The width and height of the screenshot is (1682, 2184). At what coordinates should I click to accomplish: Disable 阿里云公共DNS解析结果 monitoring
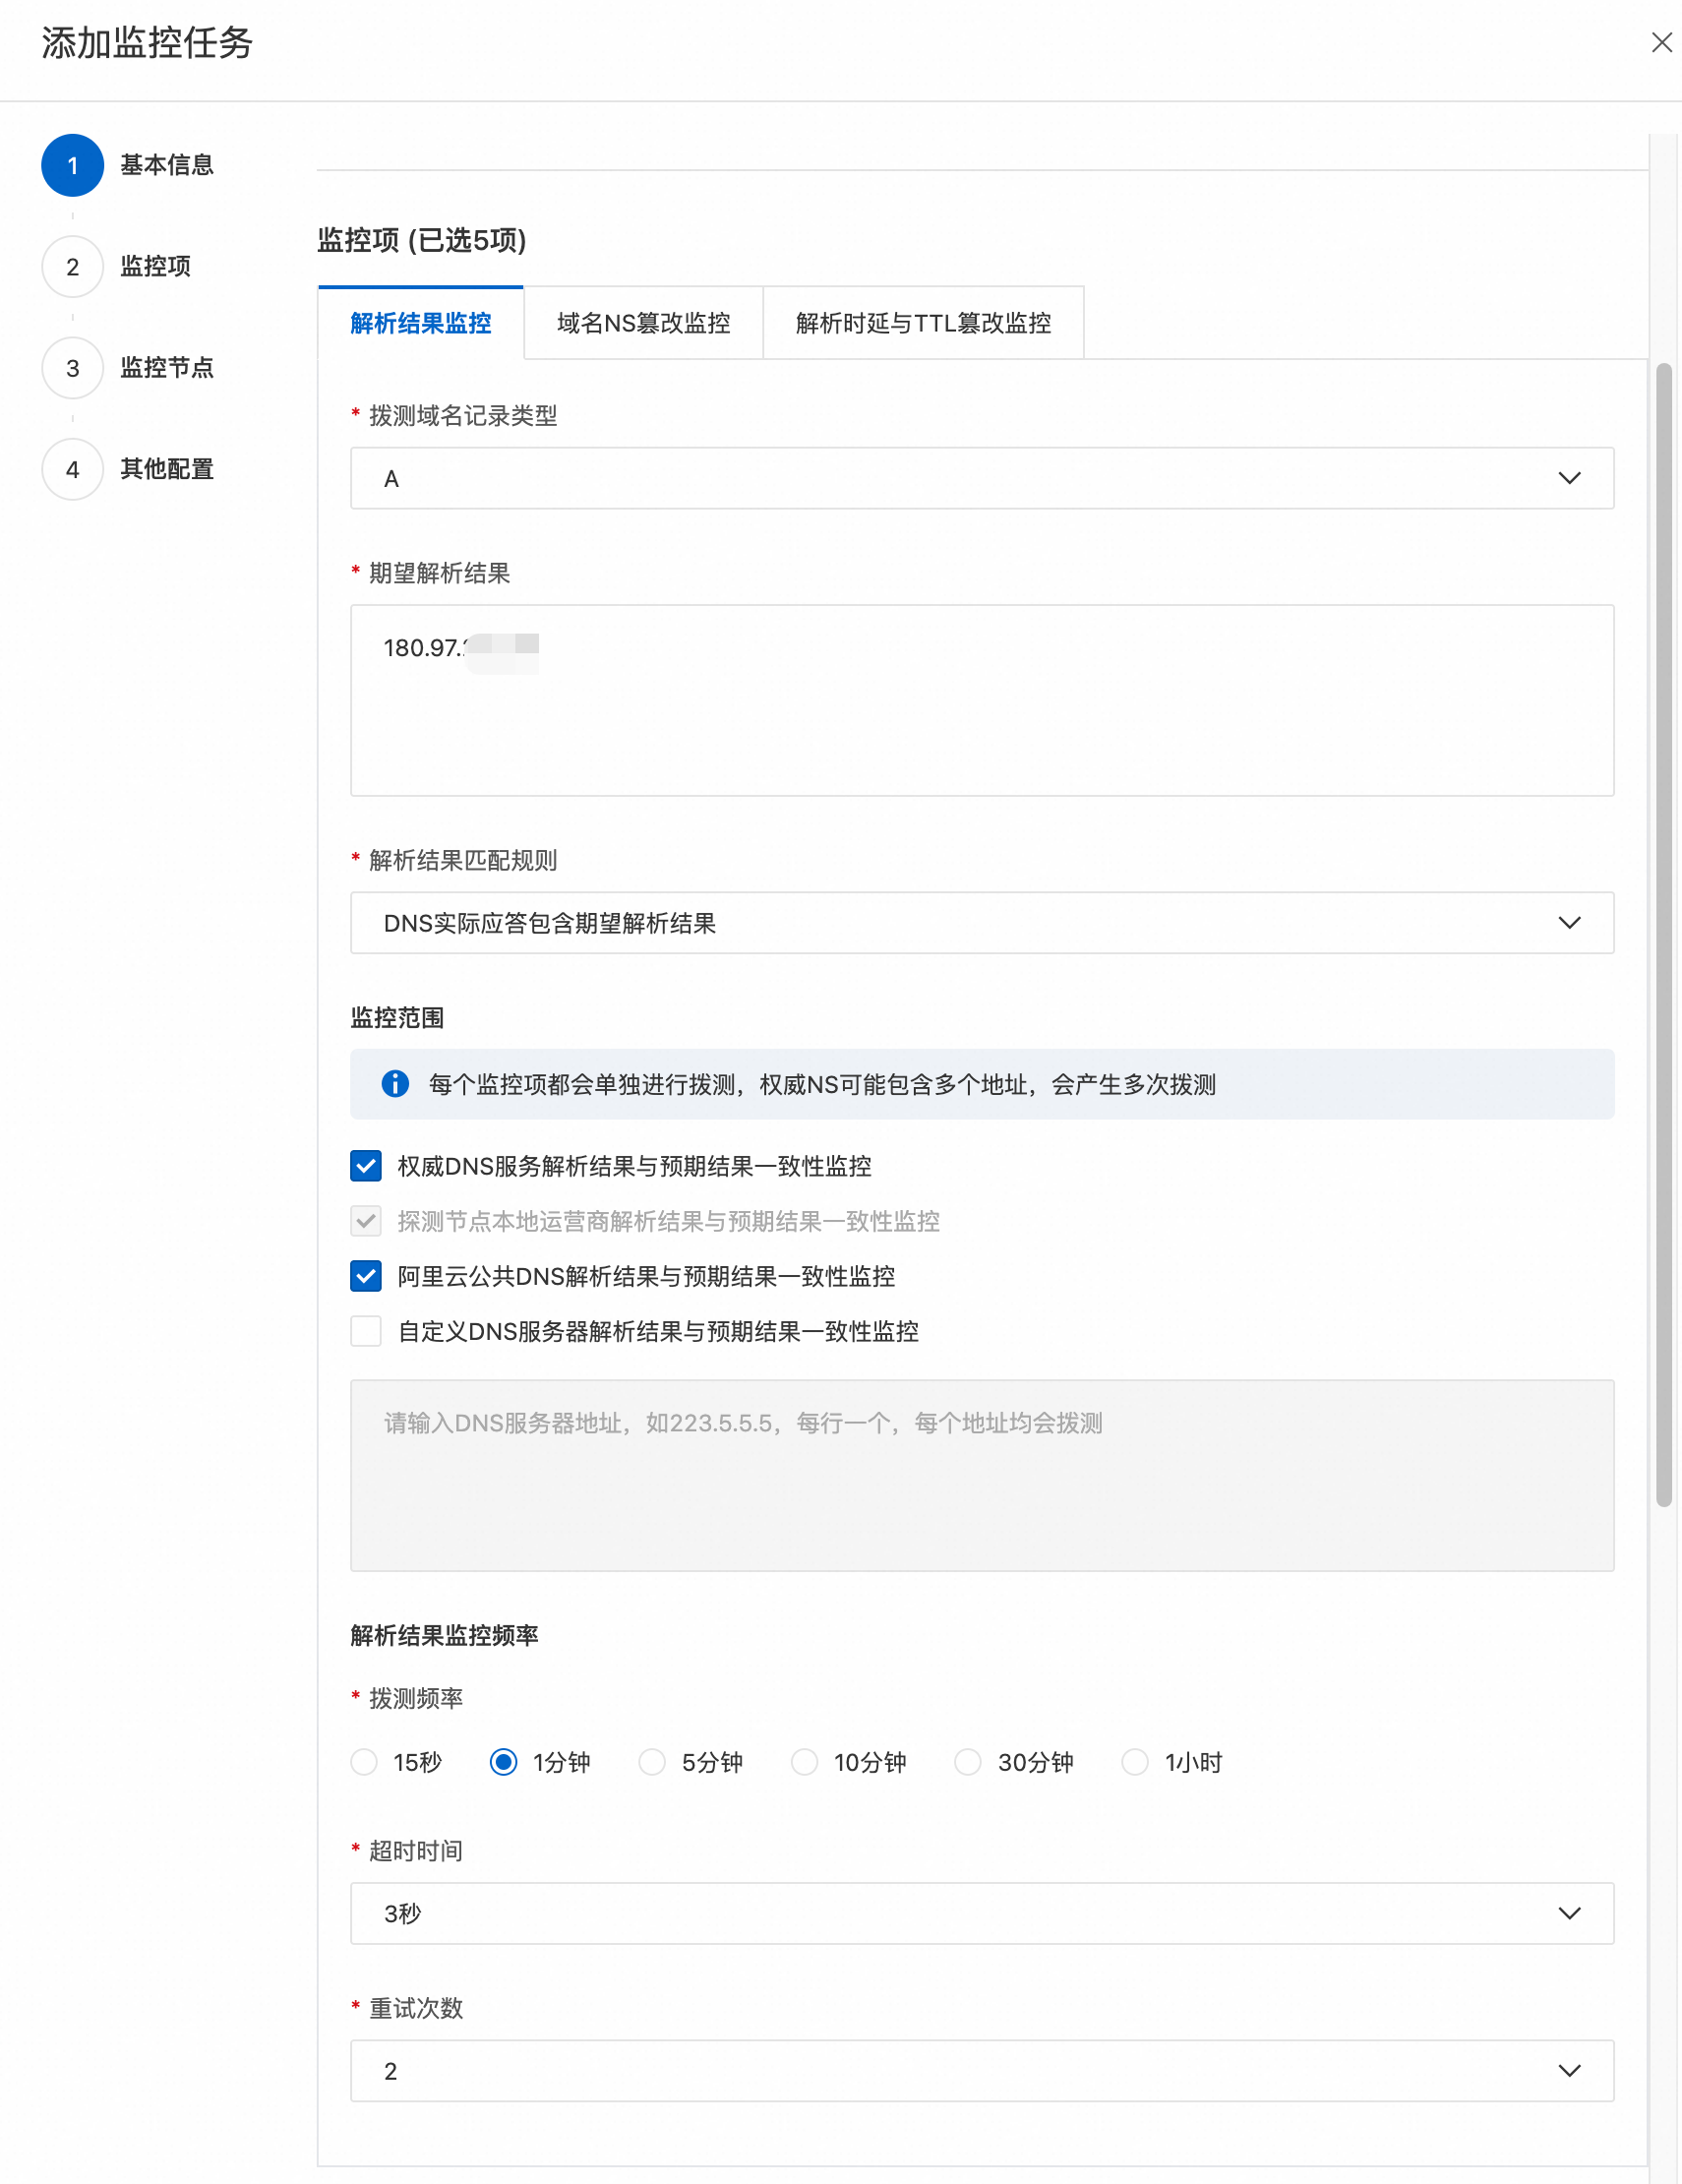(x=365, y=1276)
